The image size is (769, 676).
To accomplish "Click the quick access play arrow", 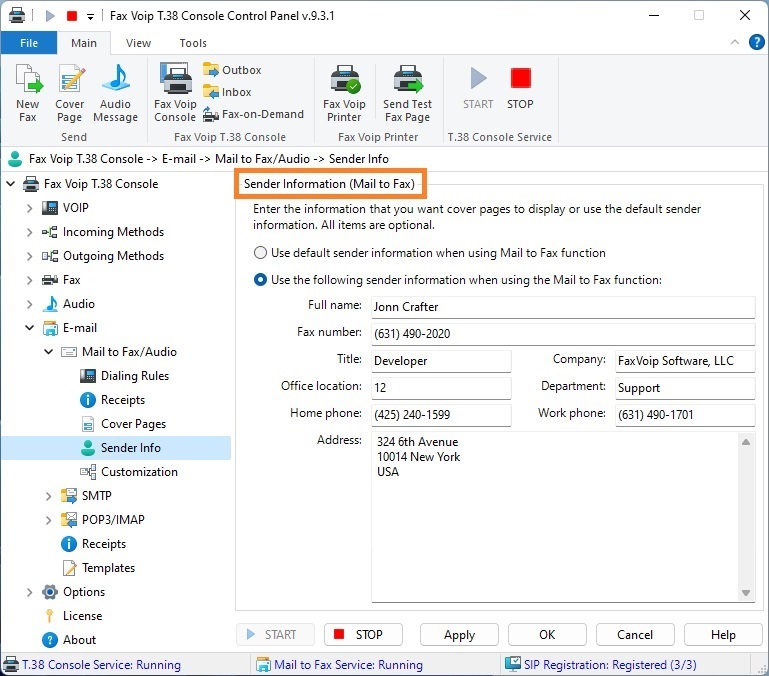I will pos(50,16).
